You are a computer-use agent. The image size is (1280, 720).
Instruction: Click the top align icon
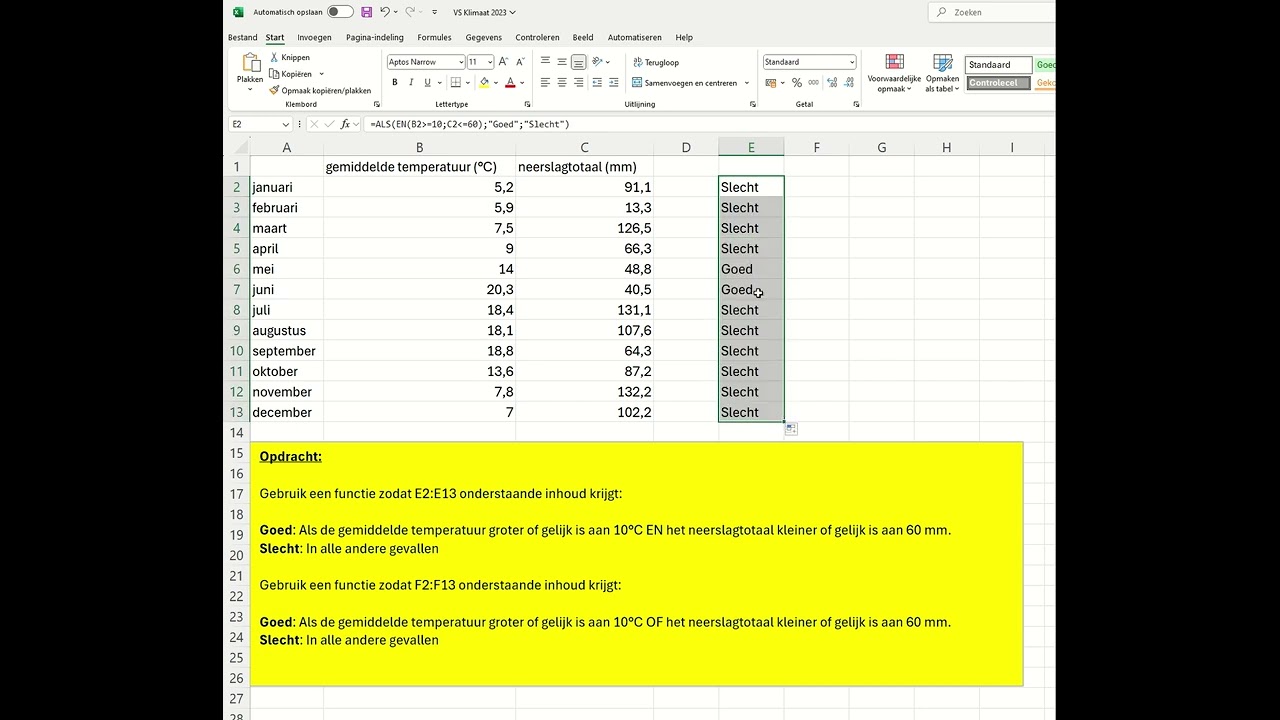545,62
